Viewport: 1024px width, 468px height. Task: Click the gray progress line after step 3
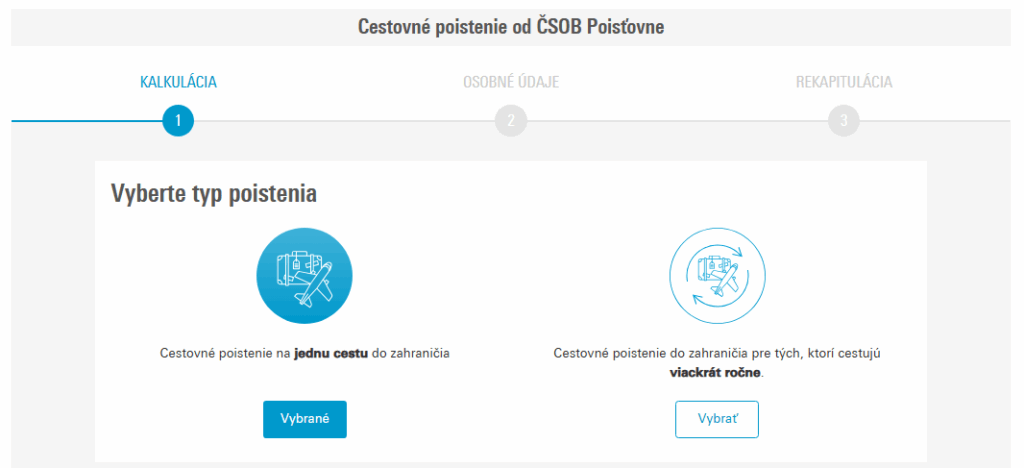(x=935, y=121)
